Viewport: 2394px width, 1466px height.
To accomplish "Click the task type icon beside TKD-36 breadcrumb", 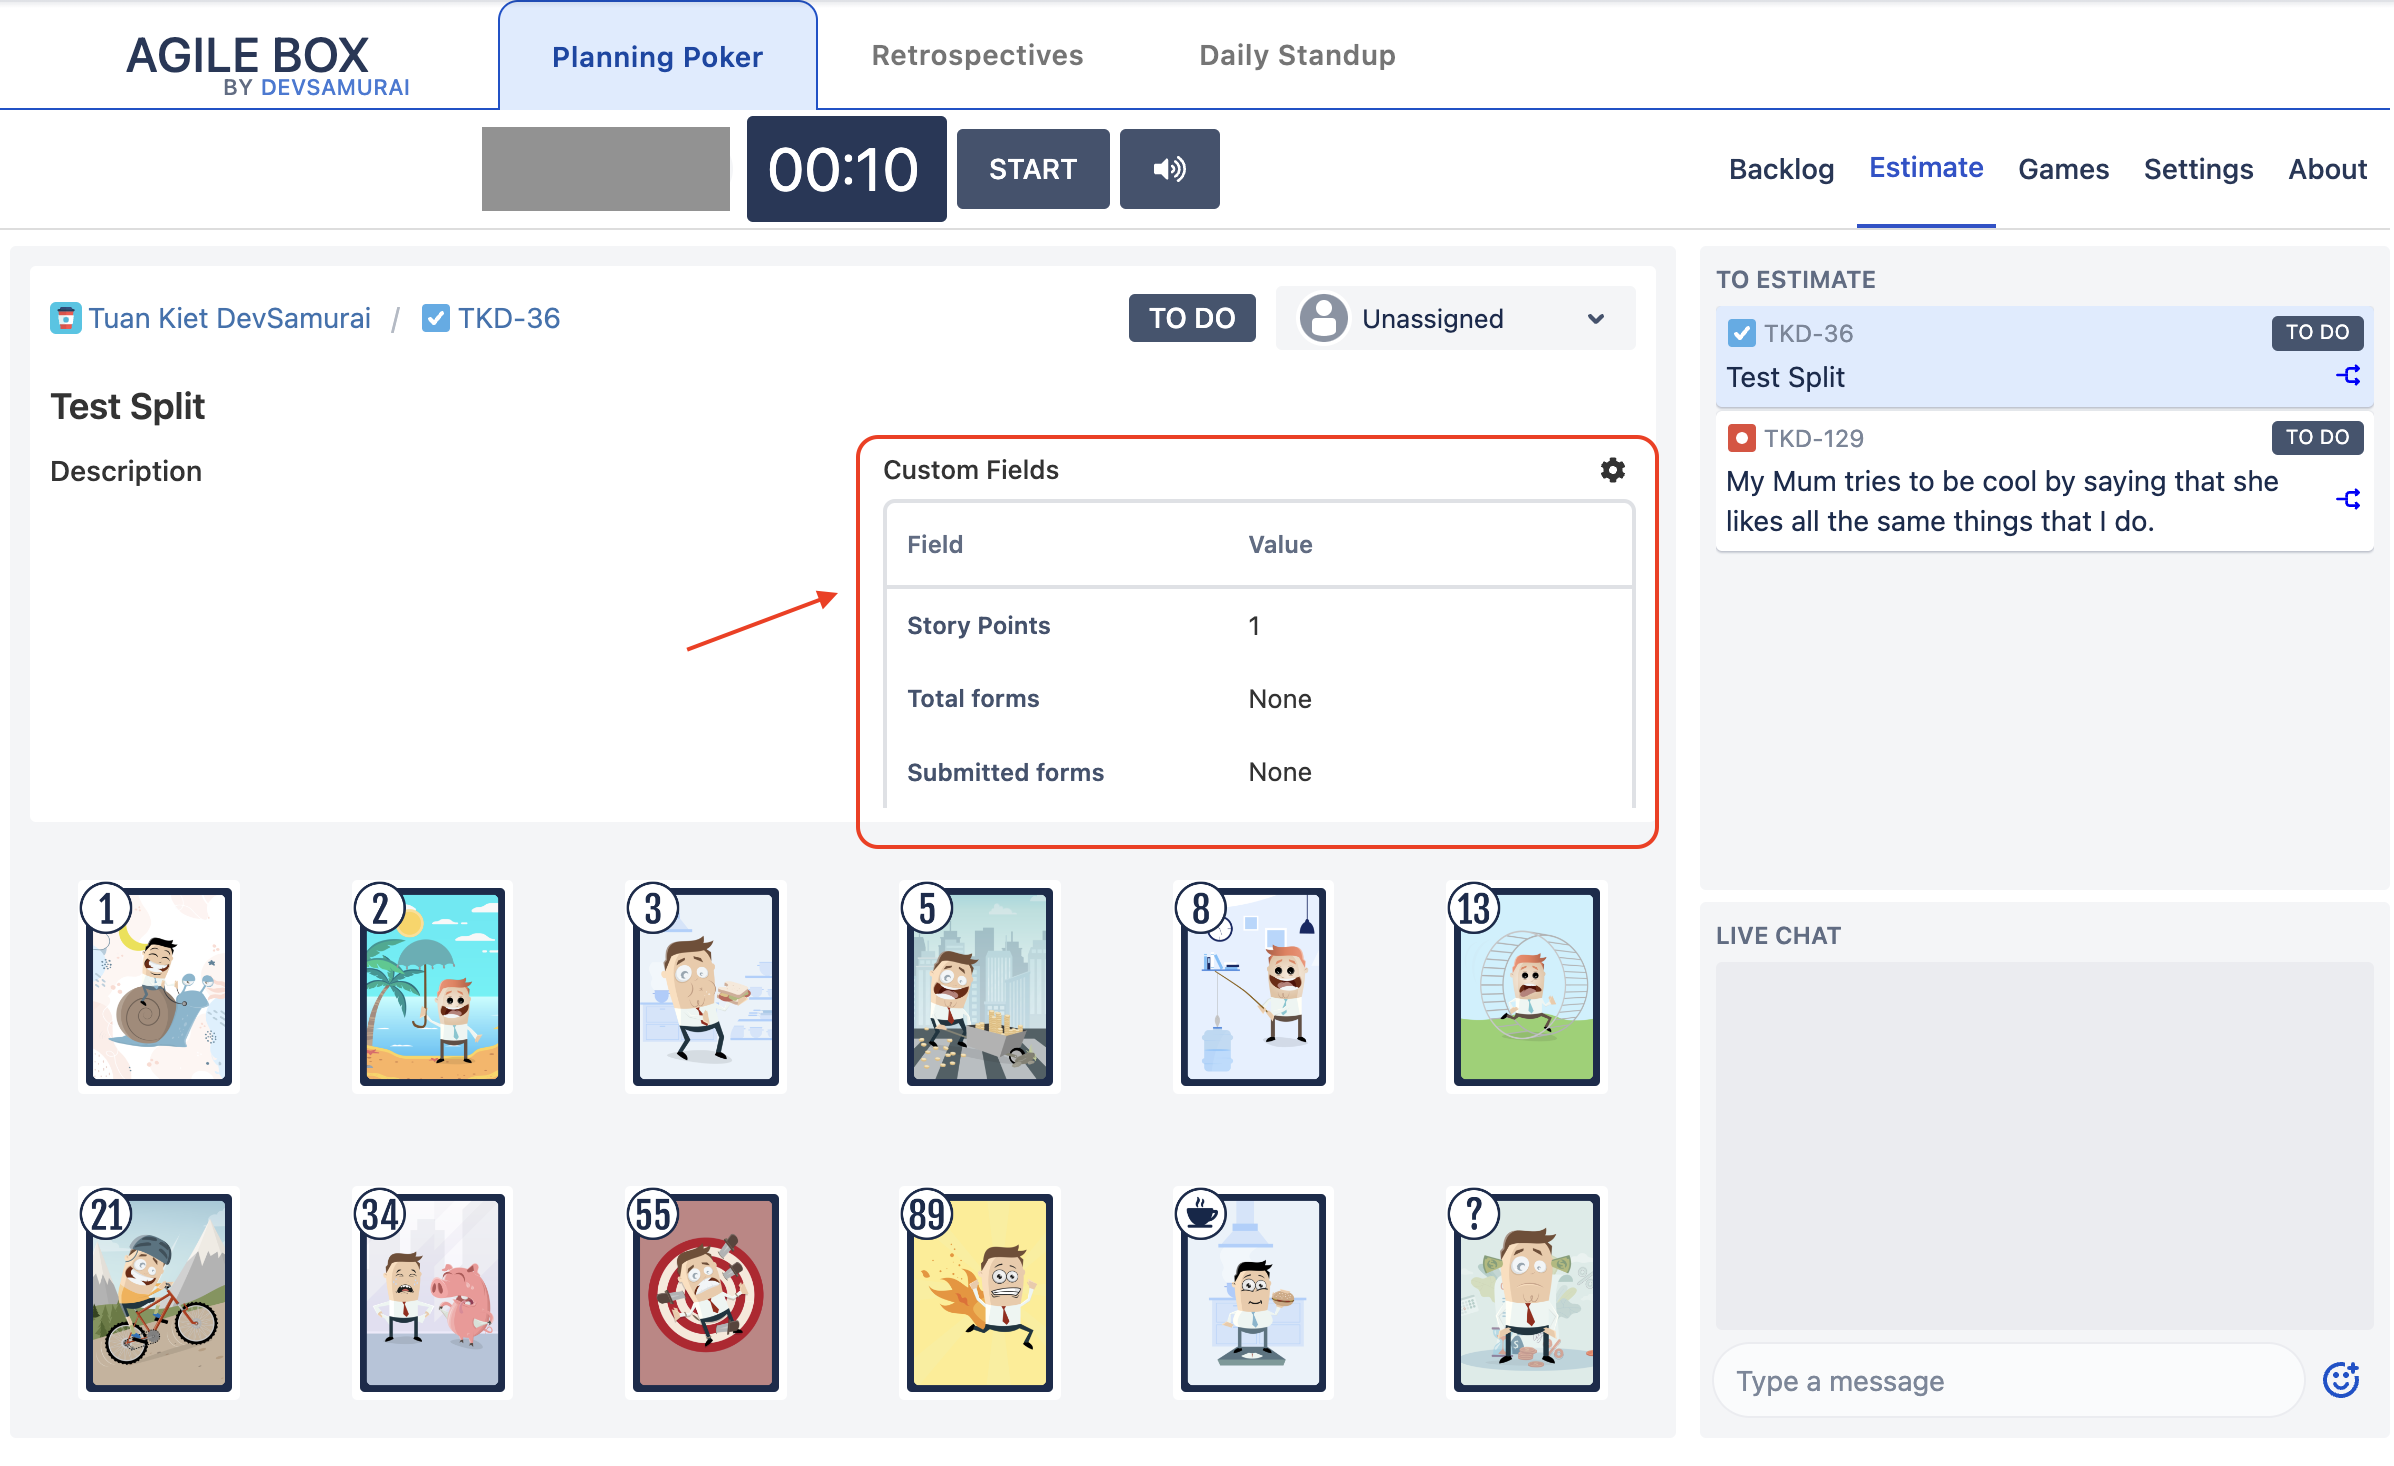I will pos(435,318).
